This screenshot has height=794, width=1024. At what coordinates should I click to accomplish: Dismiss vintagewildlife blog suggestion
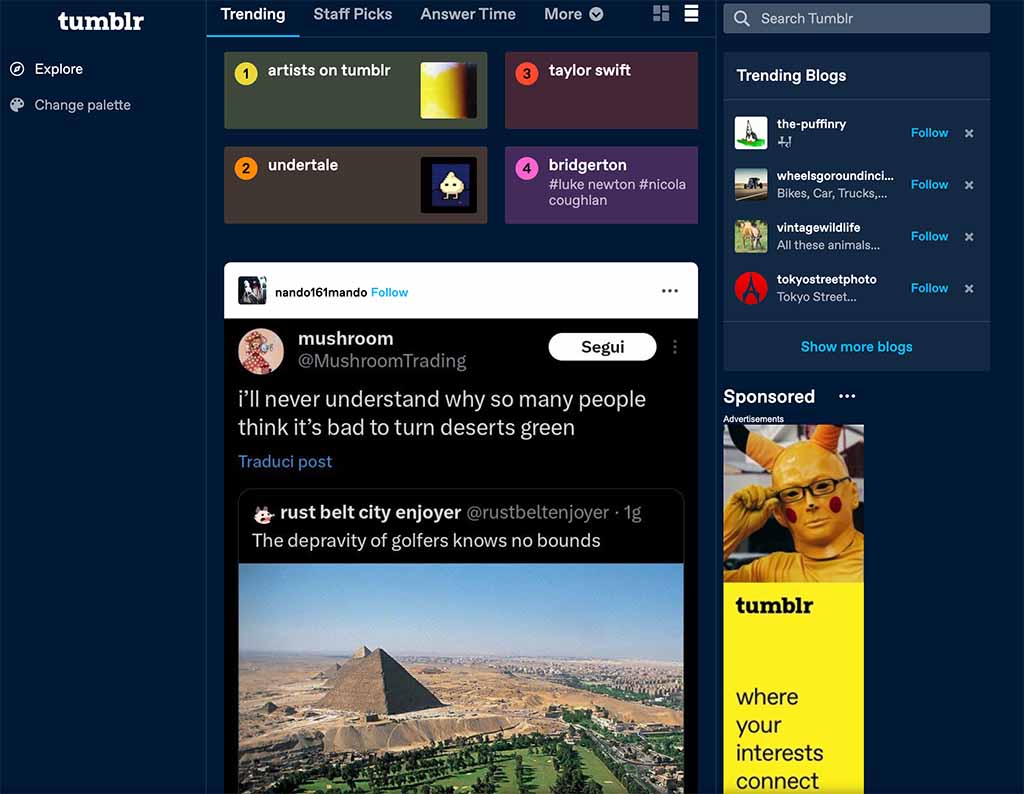point(969,237)
